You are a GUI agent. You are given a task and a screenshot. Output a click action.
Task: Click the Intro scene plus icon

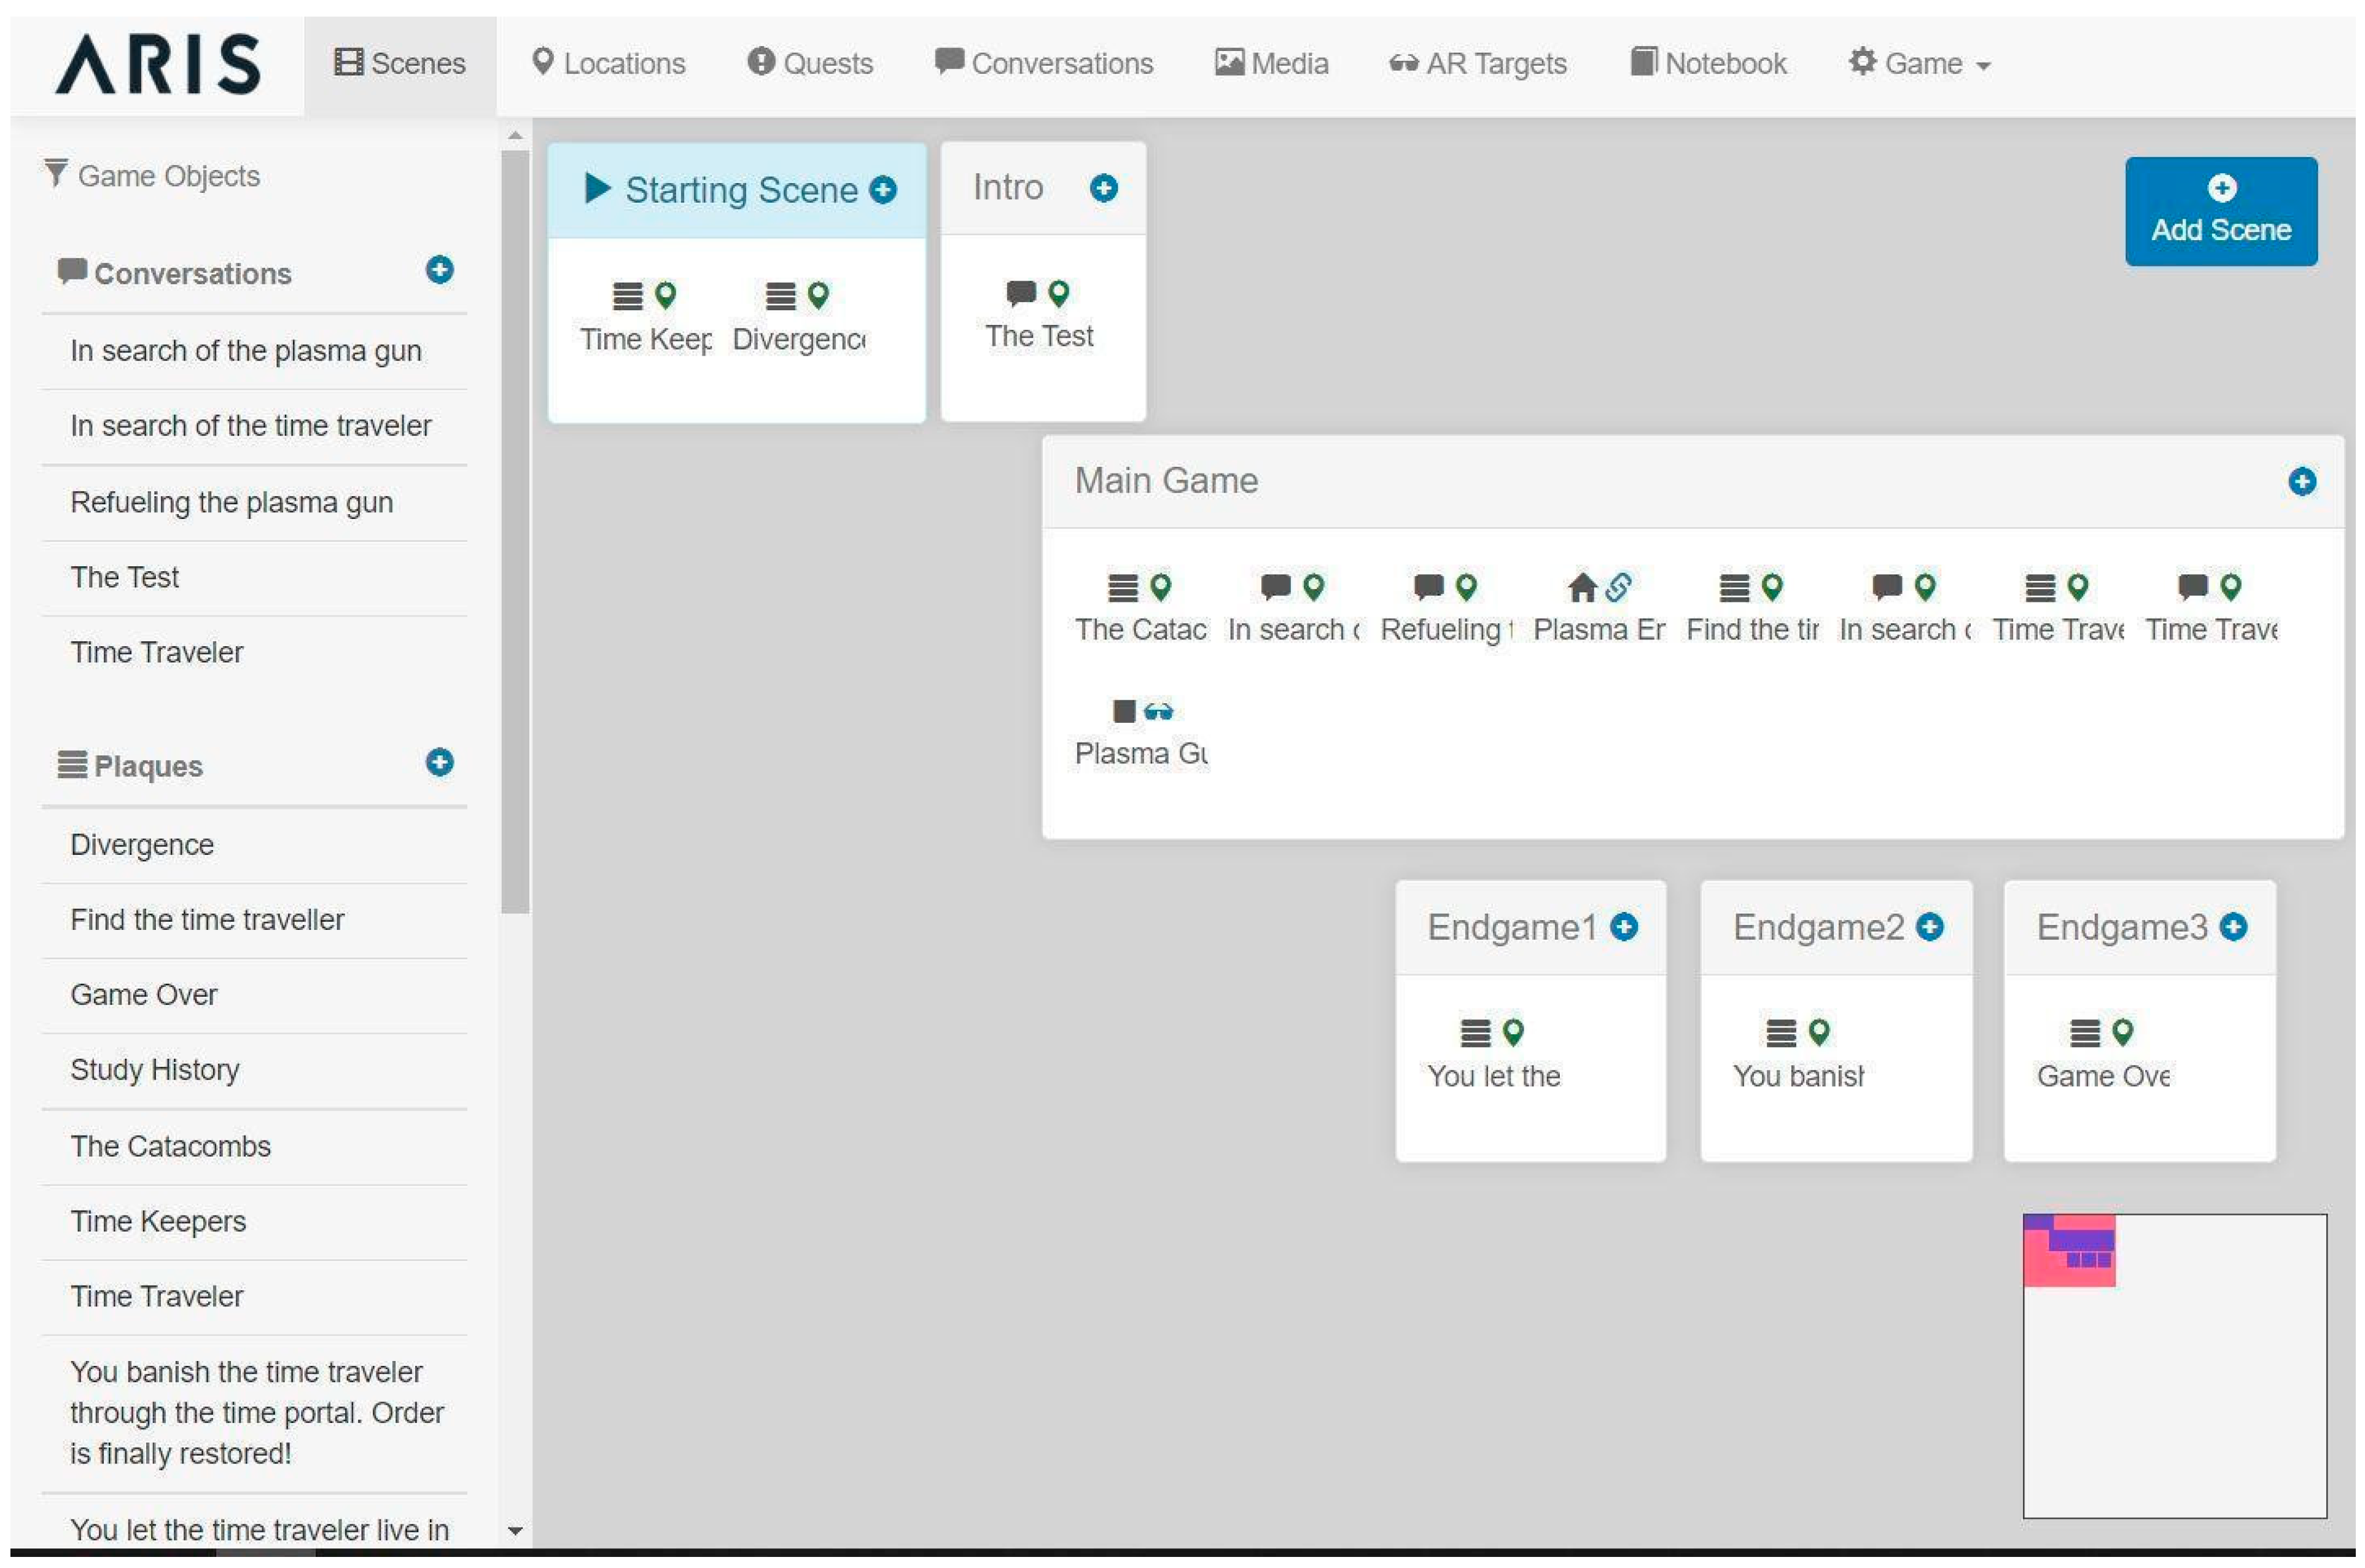point(1104,188)
